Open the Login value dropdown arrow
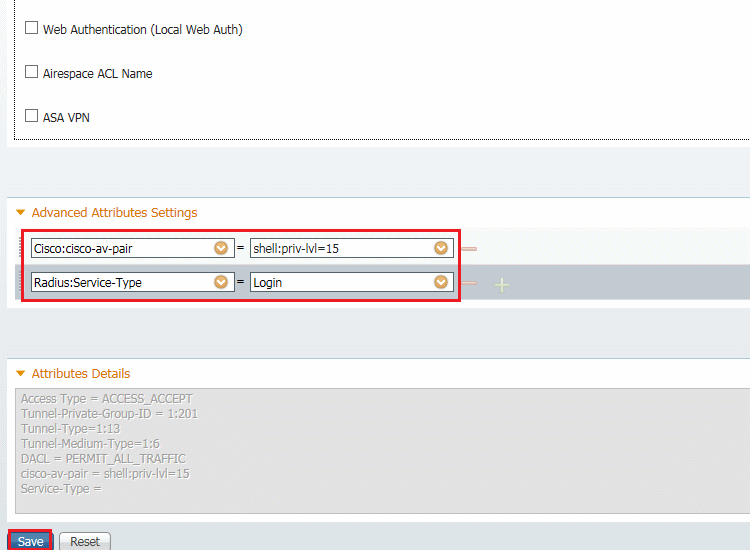This screenshot has width=750, height=550. click(441, 282)
